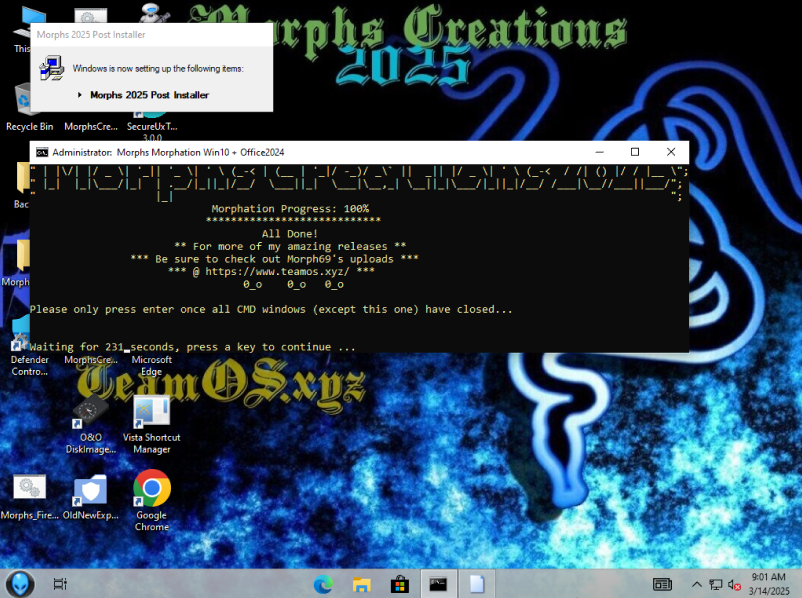Click the 'Morphs 2025 Post Installer' dialog title

pos(91,35)
